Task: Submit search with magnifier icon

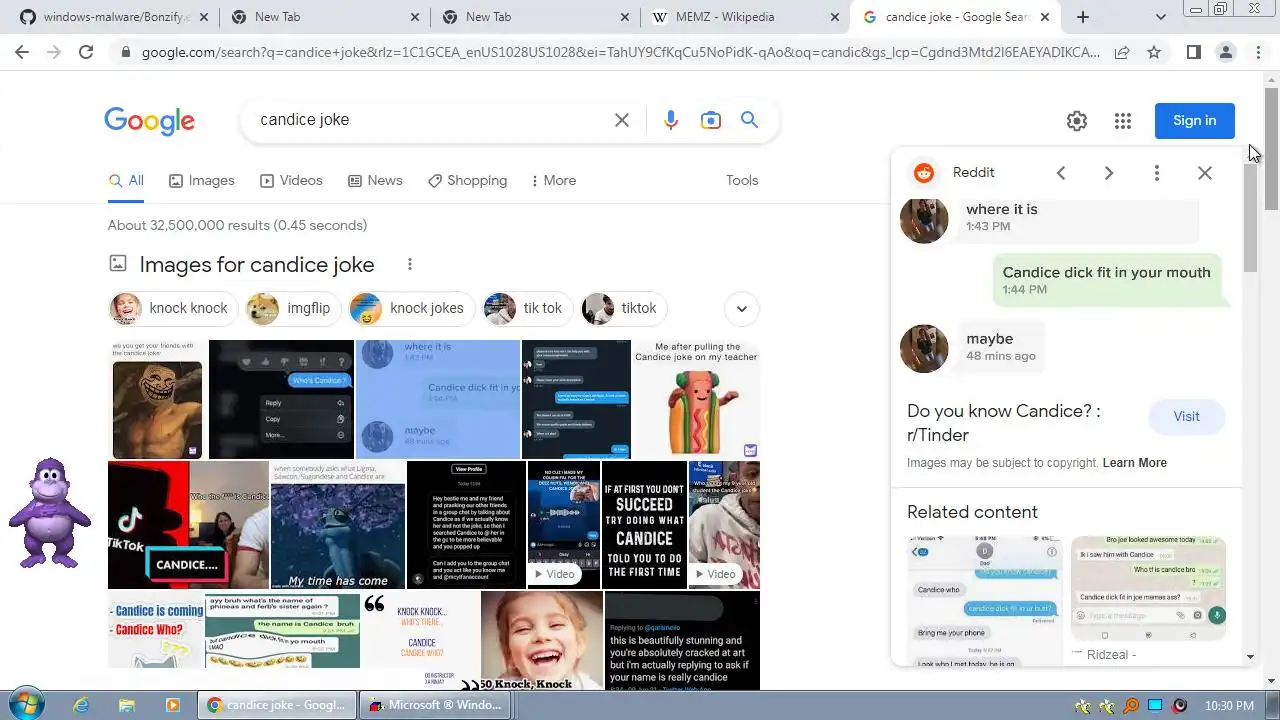Action: tap(749, 120)
